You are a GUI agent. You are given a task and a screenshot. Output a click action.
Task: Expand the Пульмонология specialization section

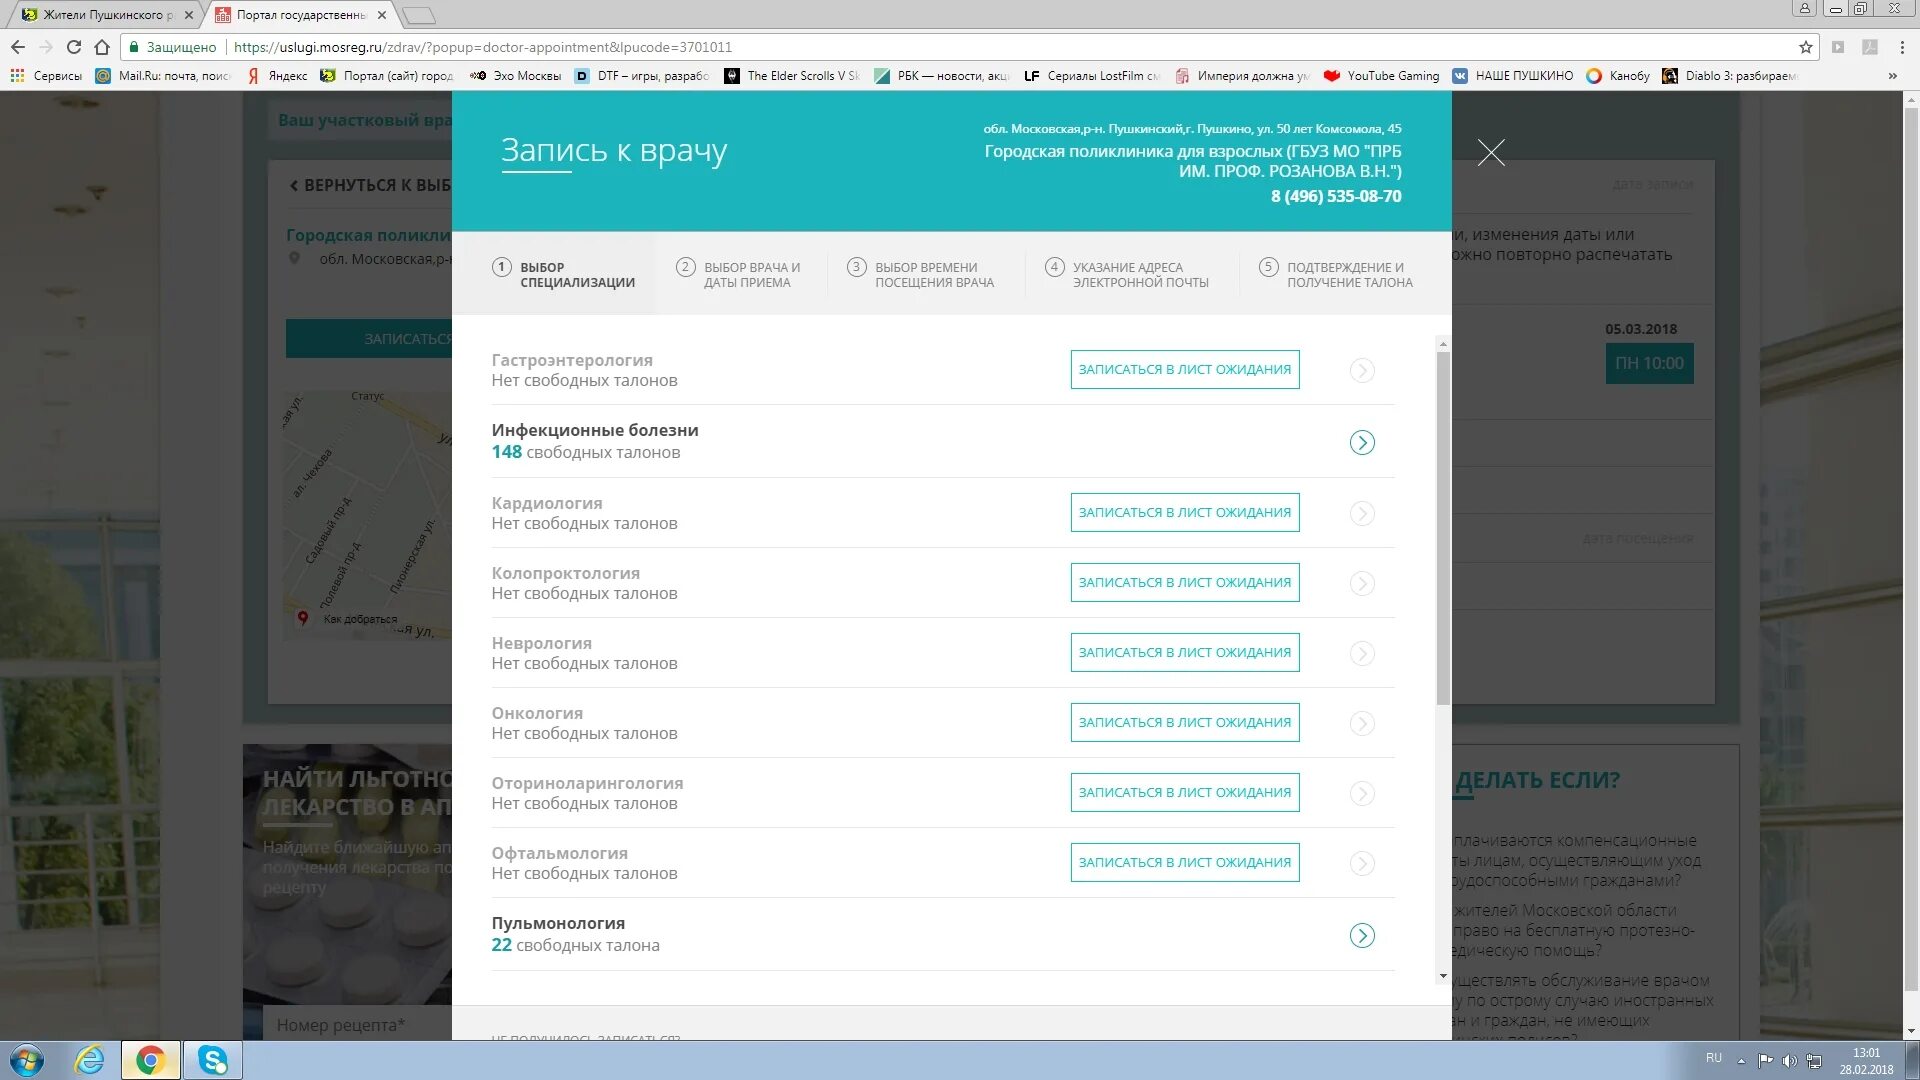(1361, 934)
